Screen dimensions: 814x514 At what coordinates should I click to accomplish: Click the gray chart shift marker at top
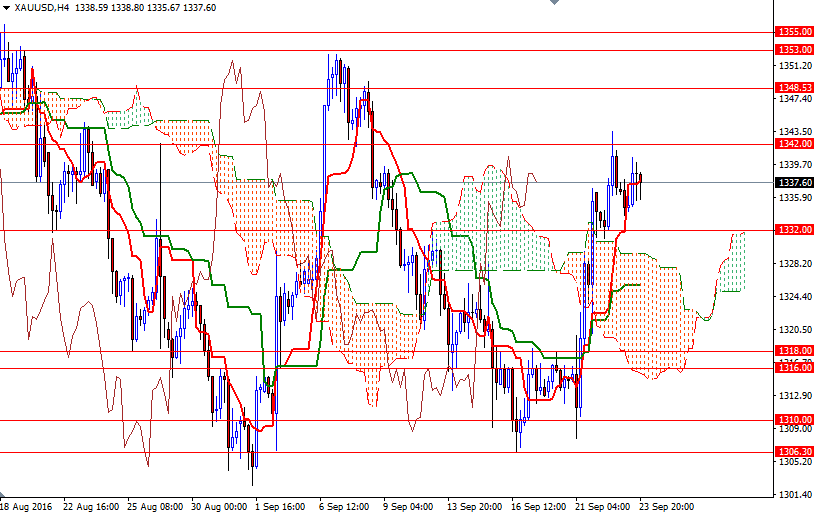pos(555,4)
